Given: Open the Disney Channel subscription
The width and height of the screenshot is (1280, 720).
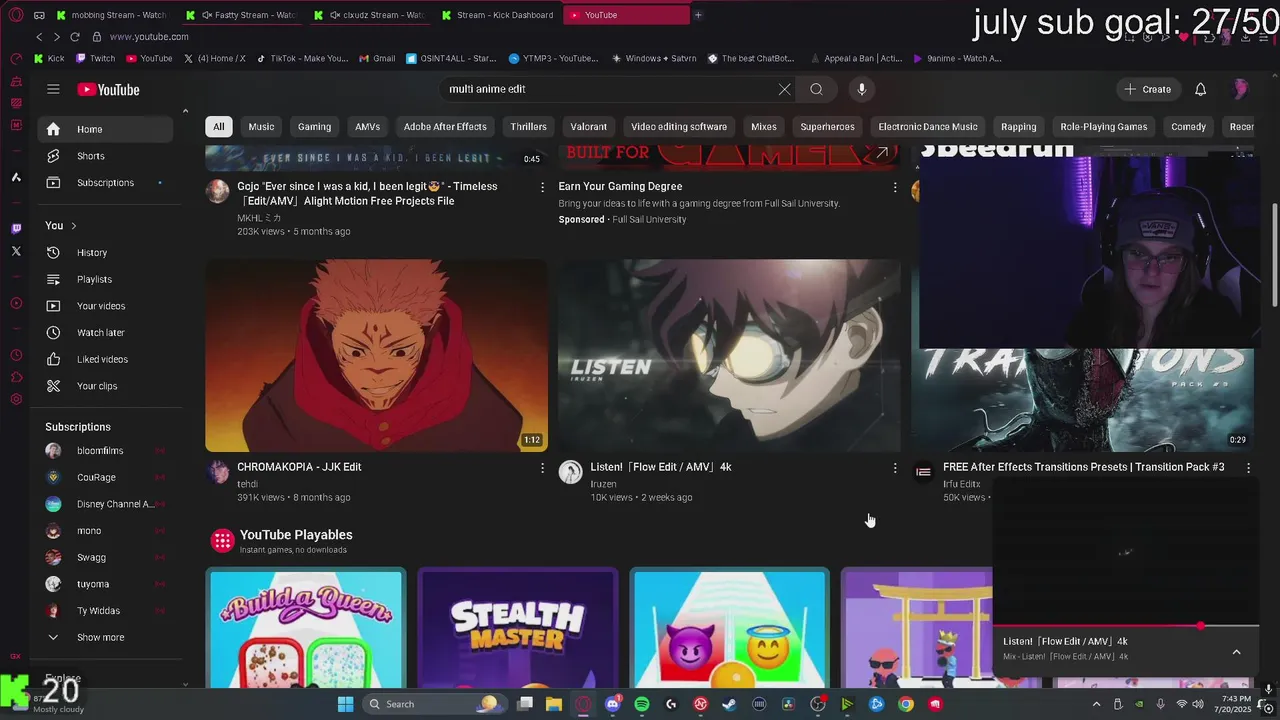Looking at the screenshot, I should pyautogui.click(x=105, y=504).
